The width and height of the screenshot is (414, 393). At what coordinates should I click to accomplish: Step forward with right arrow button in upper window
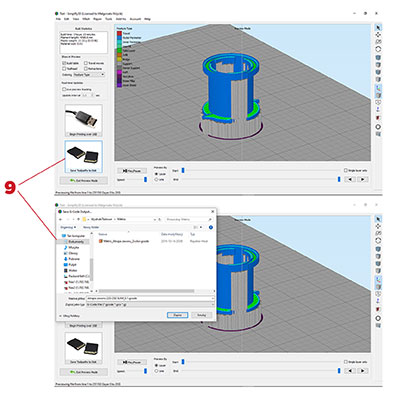tap(362, 179)
